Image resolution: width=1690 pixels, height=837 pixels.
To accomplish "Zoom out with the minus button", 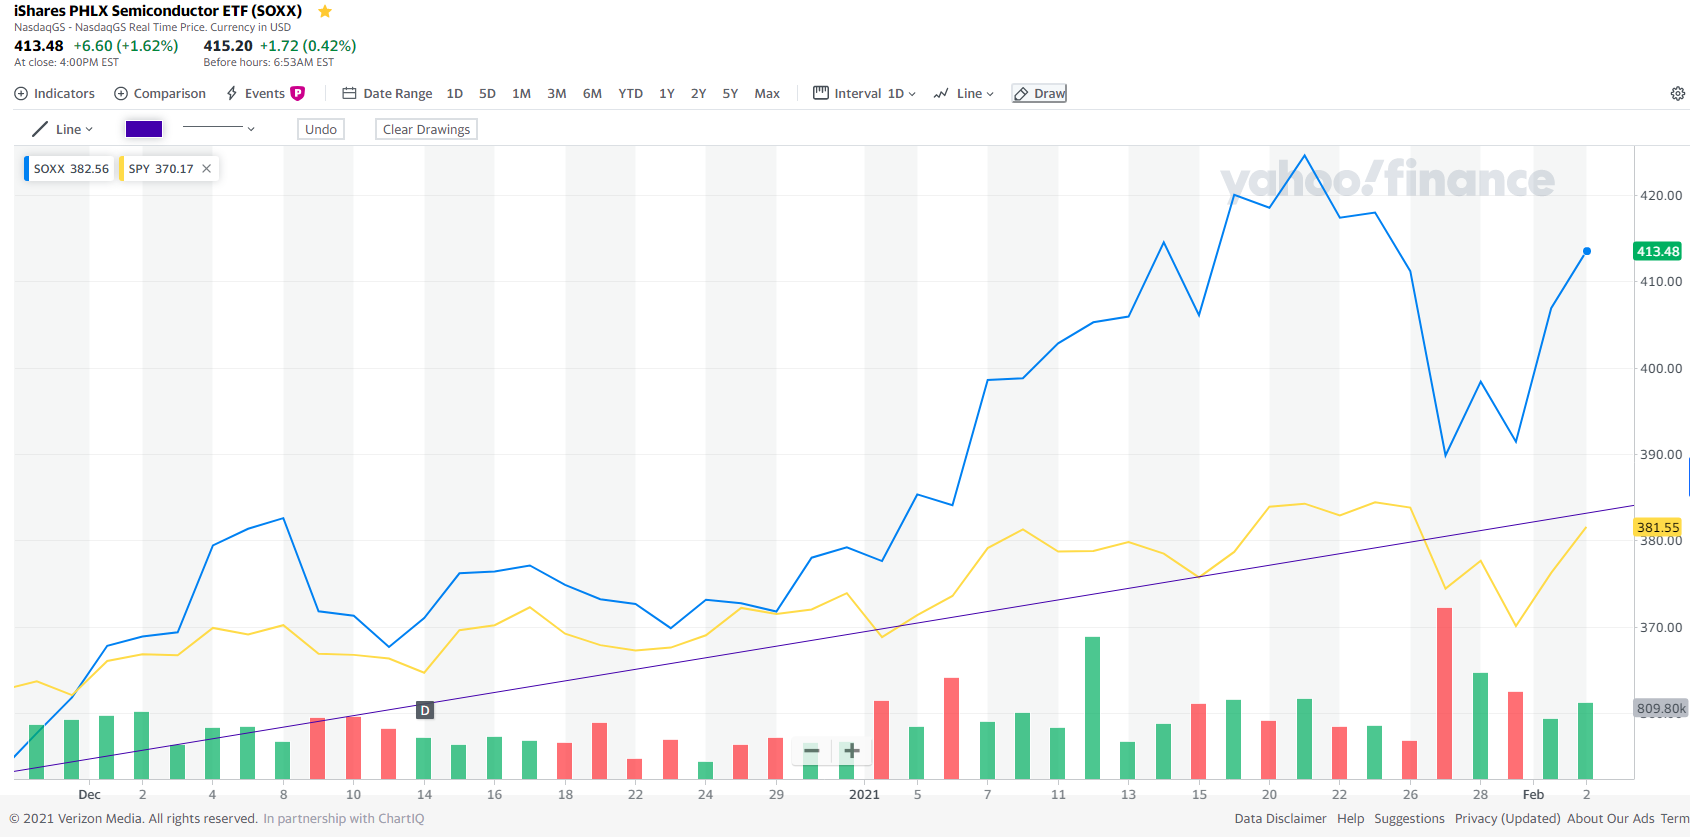I will (811, 750).
